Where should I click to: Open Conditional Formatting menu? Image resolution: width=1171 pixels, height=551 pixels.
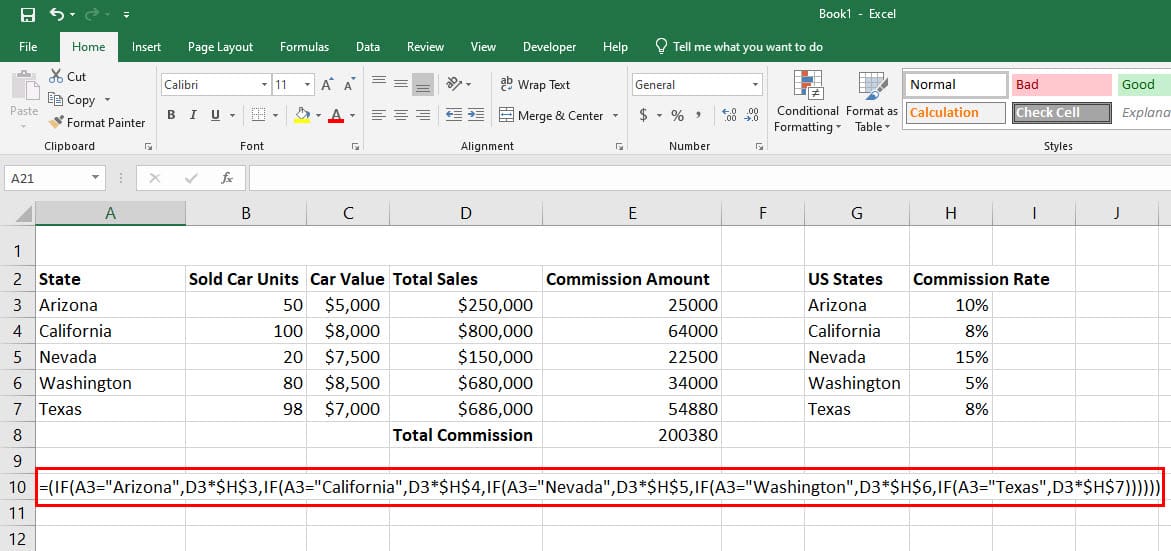(x=807, y=102)
